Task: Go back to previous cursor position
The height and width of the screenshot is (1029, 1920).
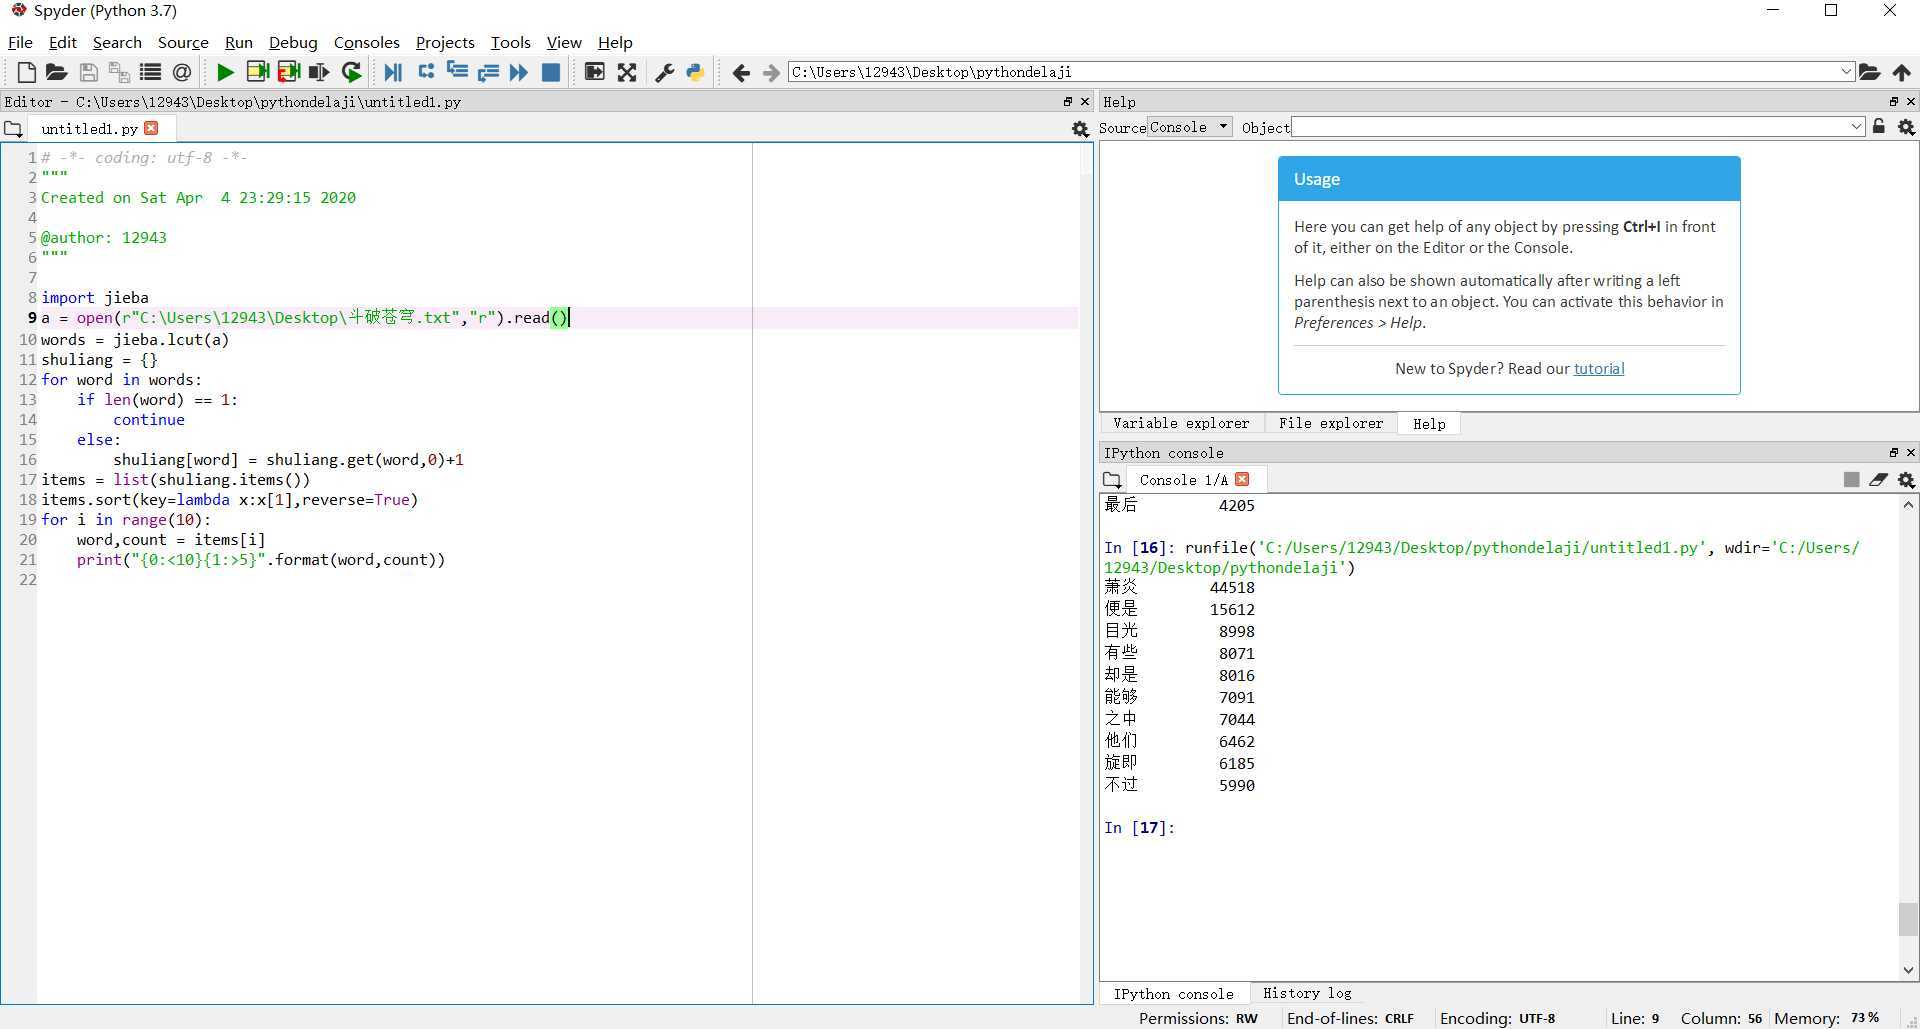Action: 741,72
